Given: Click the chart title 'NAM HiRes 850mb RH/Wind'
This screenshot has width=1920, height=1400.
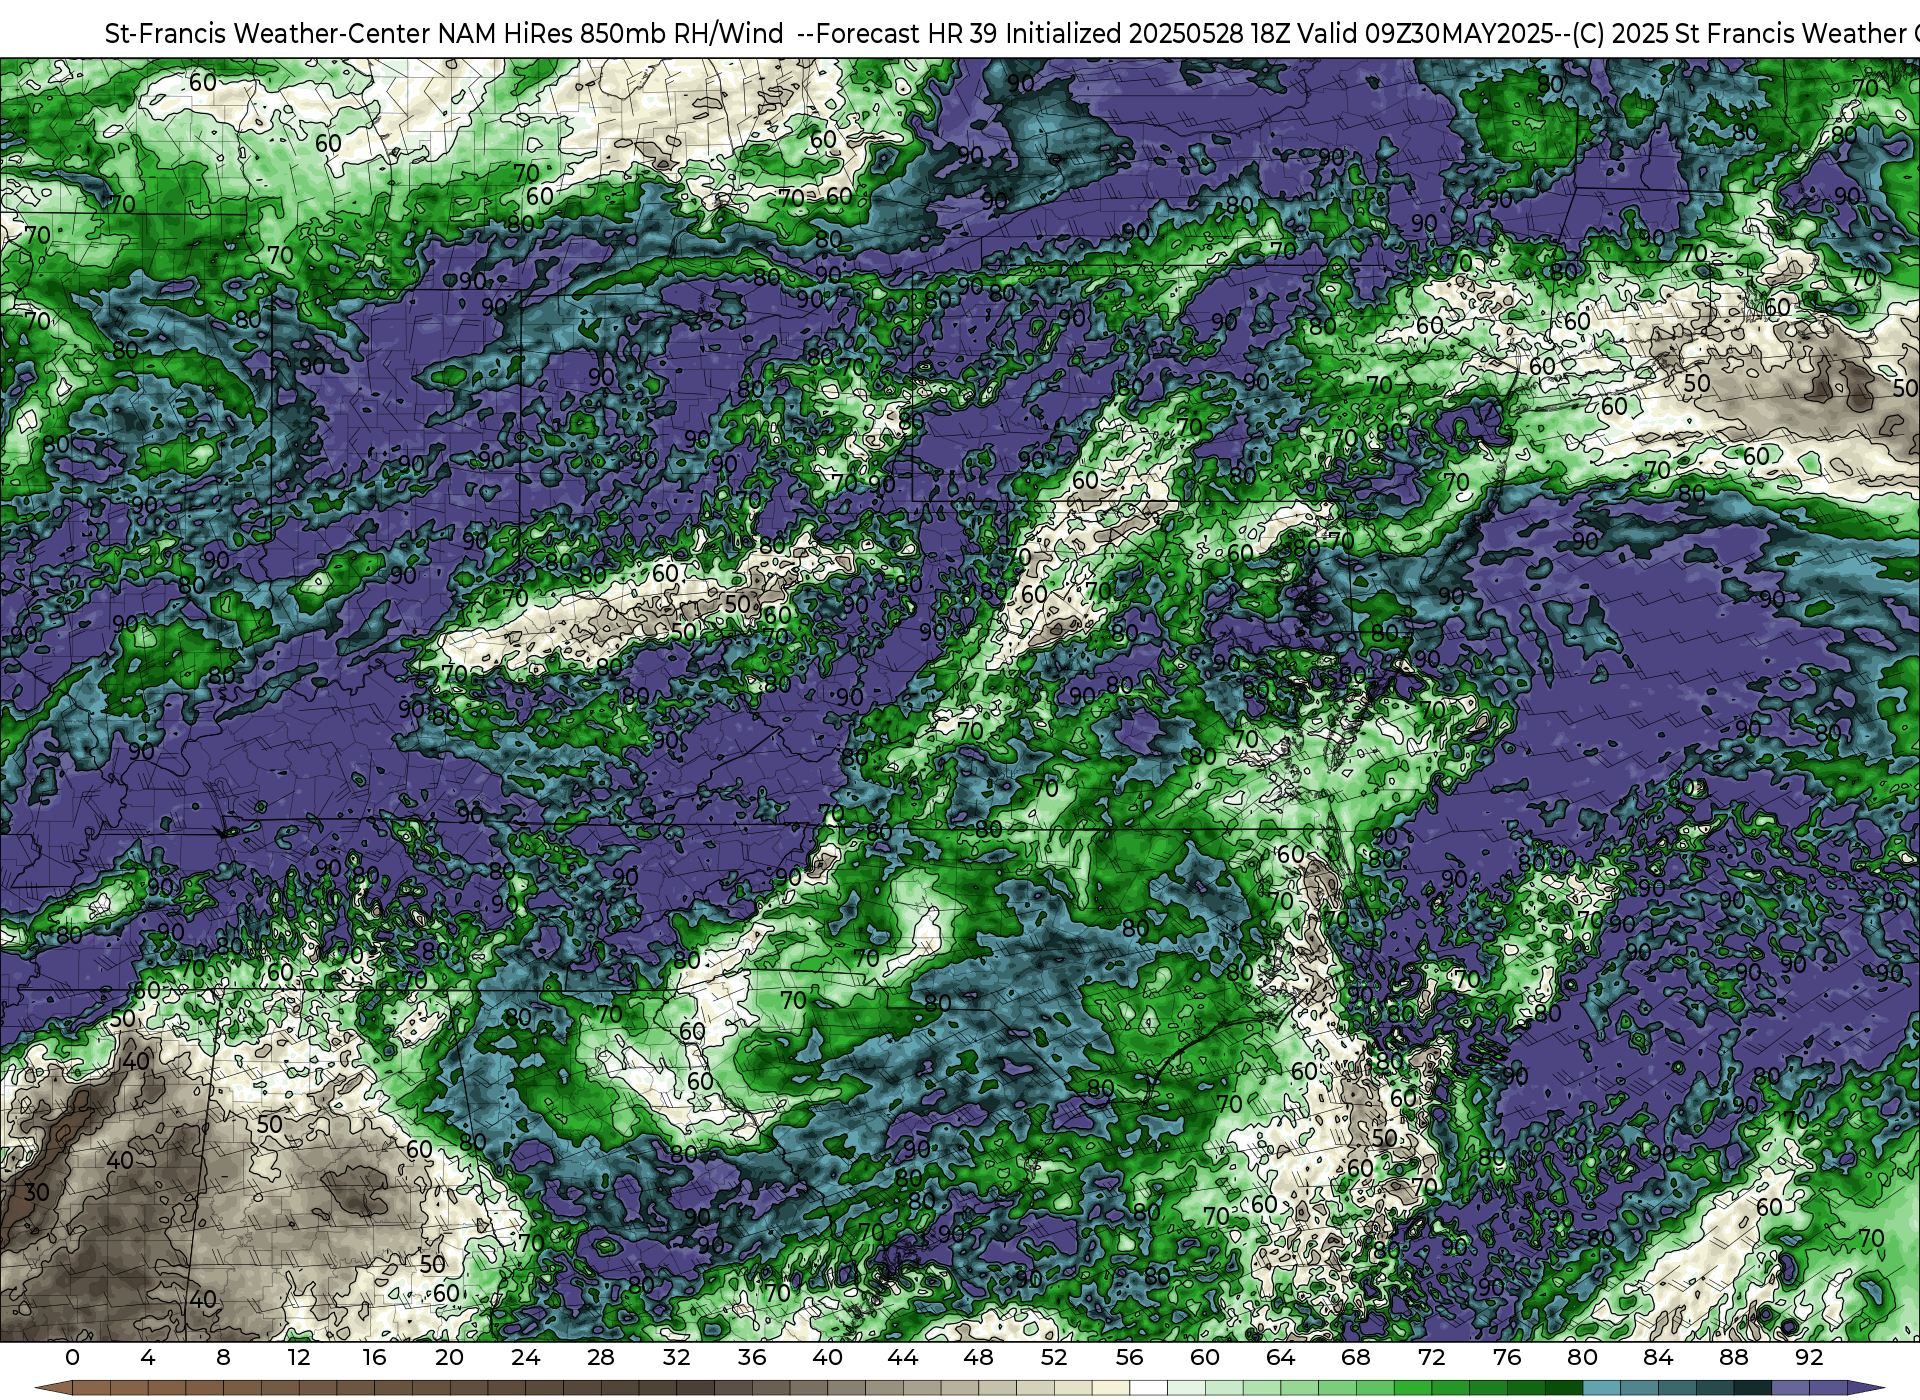Looking at the screenshot, I should (x=610, y=34).
